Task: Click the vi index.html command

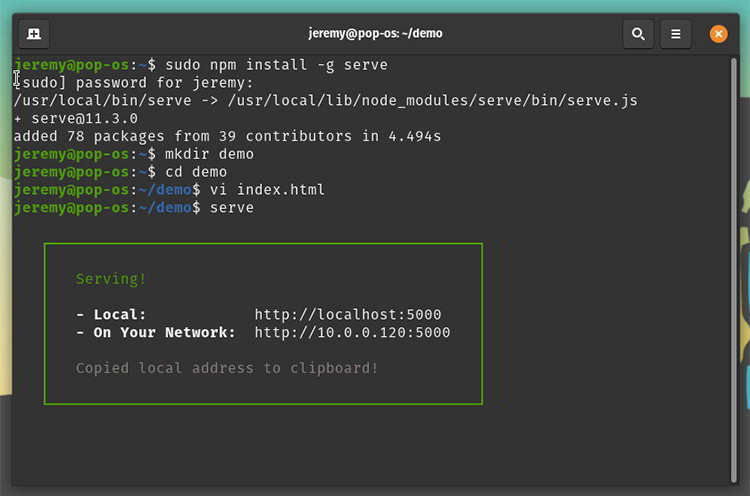Action: coord(267,190)
